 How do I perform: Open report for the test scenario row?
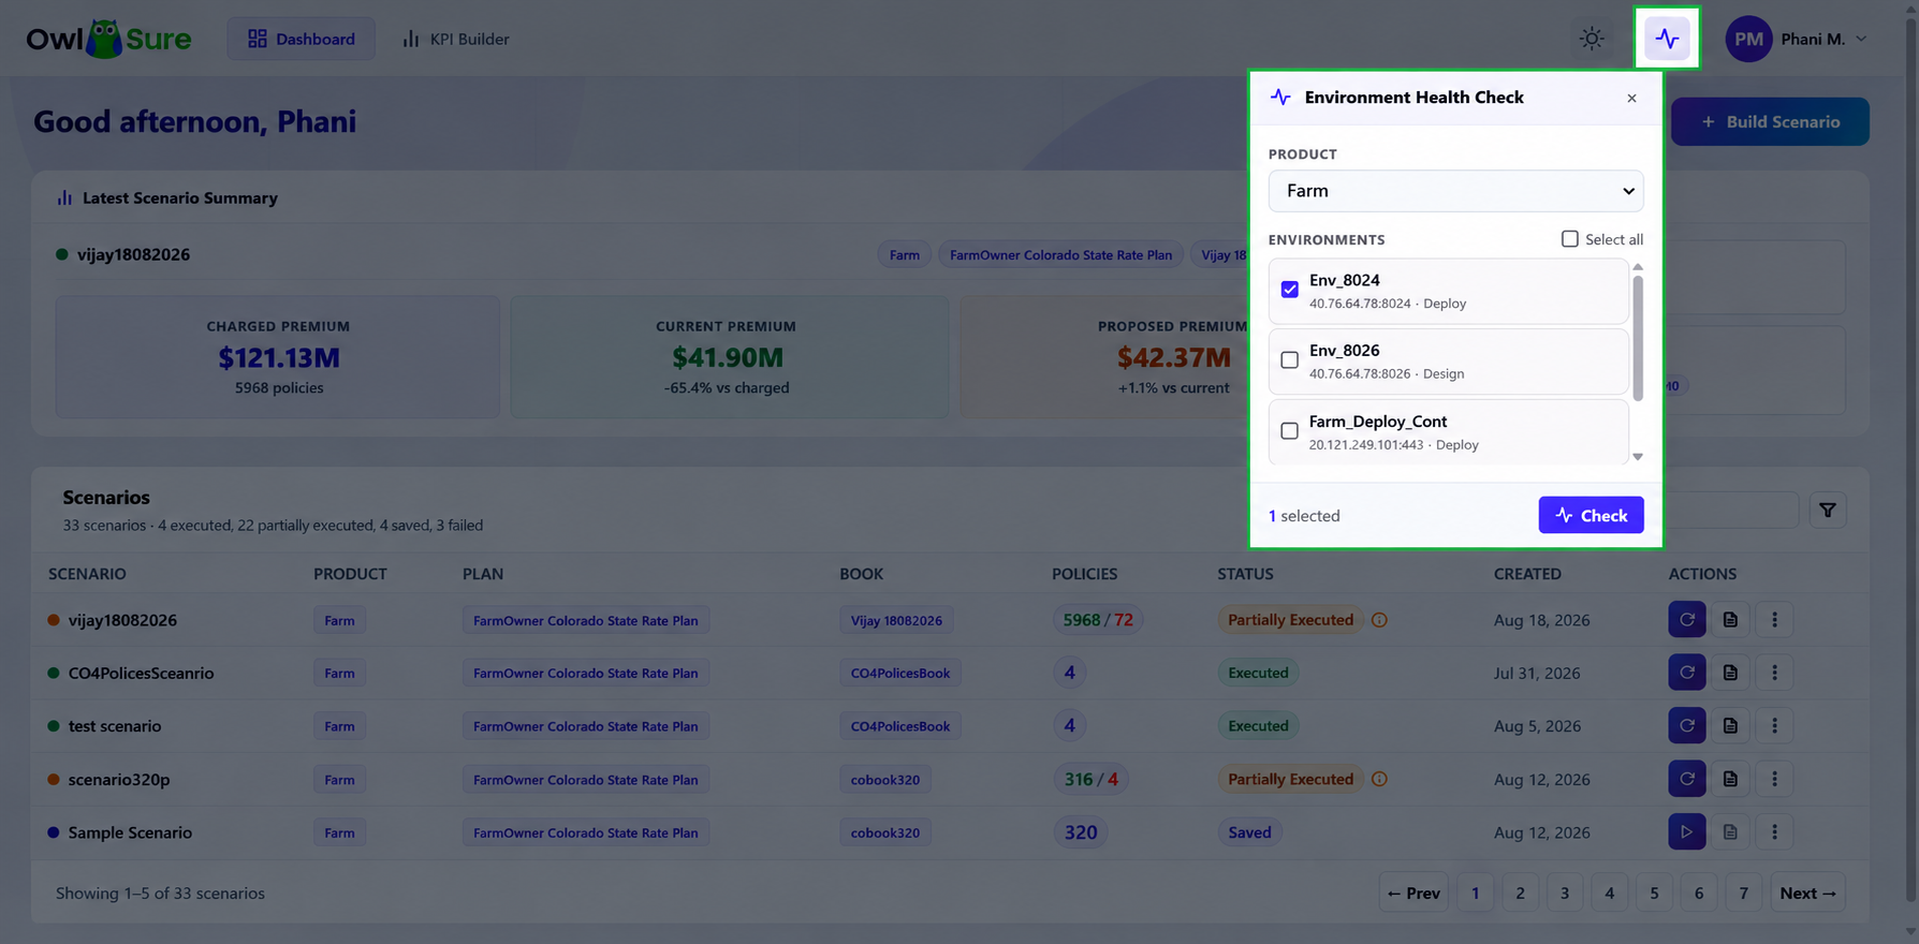tap(1730, 726)
